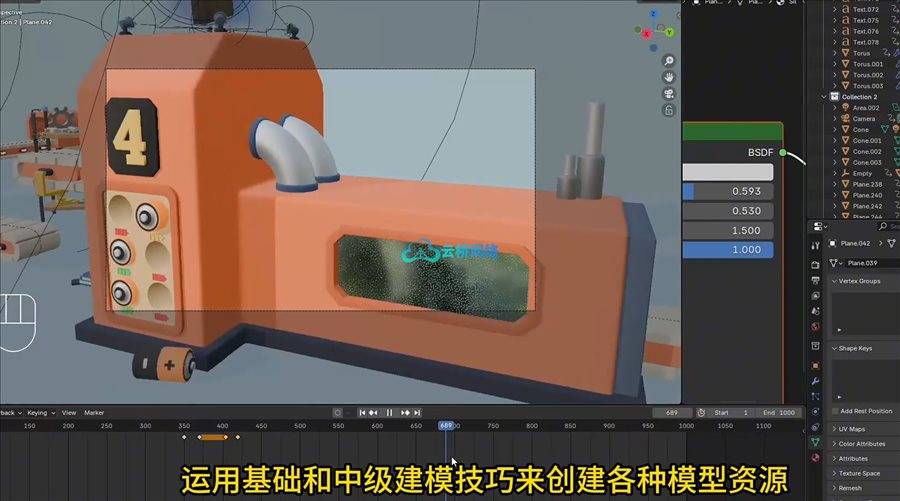Jump to the timeline end frame
Viewport: 900px width, 501px height.
(x=418, y=412)
